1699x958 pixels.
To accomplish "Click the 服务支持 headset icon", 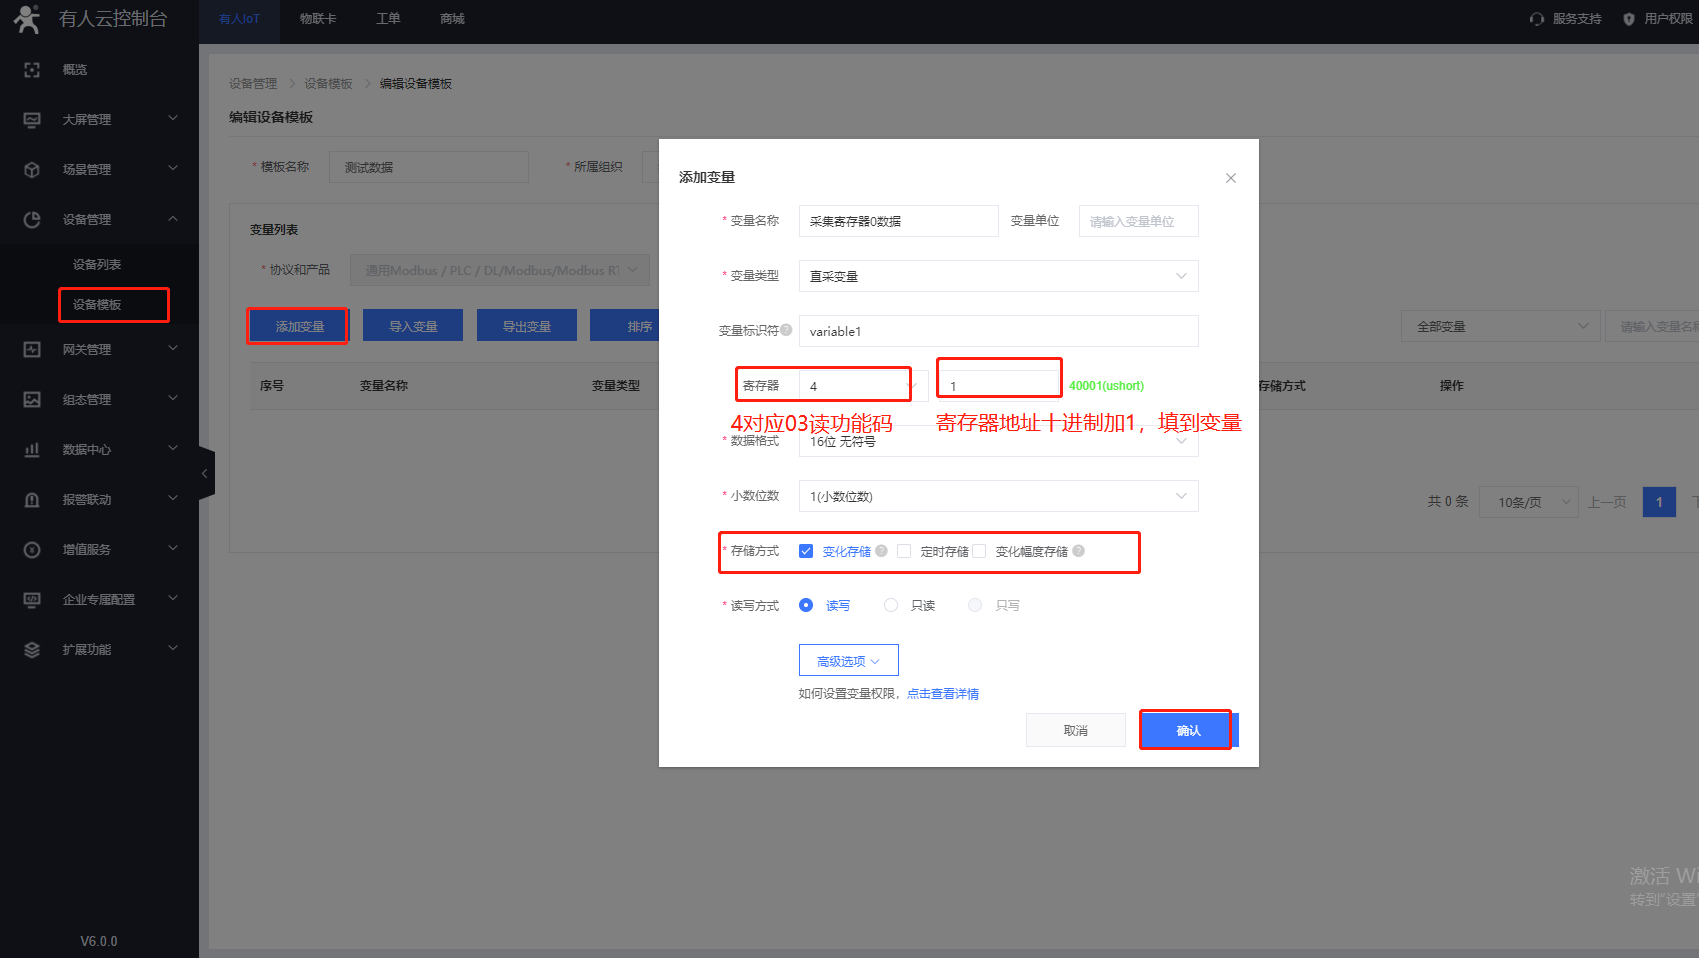I will 1537,19.
